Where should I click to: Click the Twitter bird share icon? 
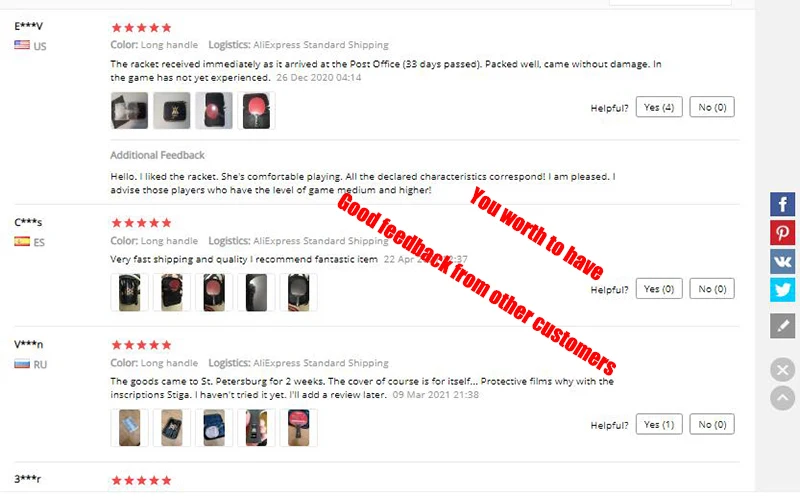pyautogui.click(x=782, y=290)
